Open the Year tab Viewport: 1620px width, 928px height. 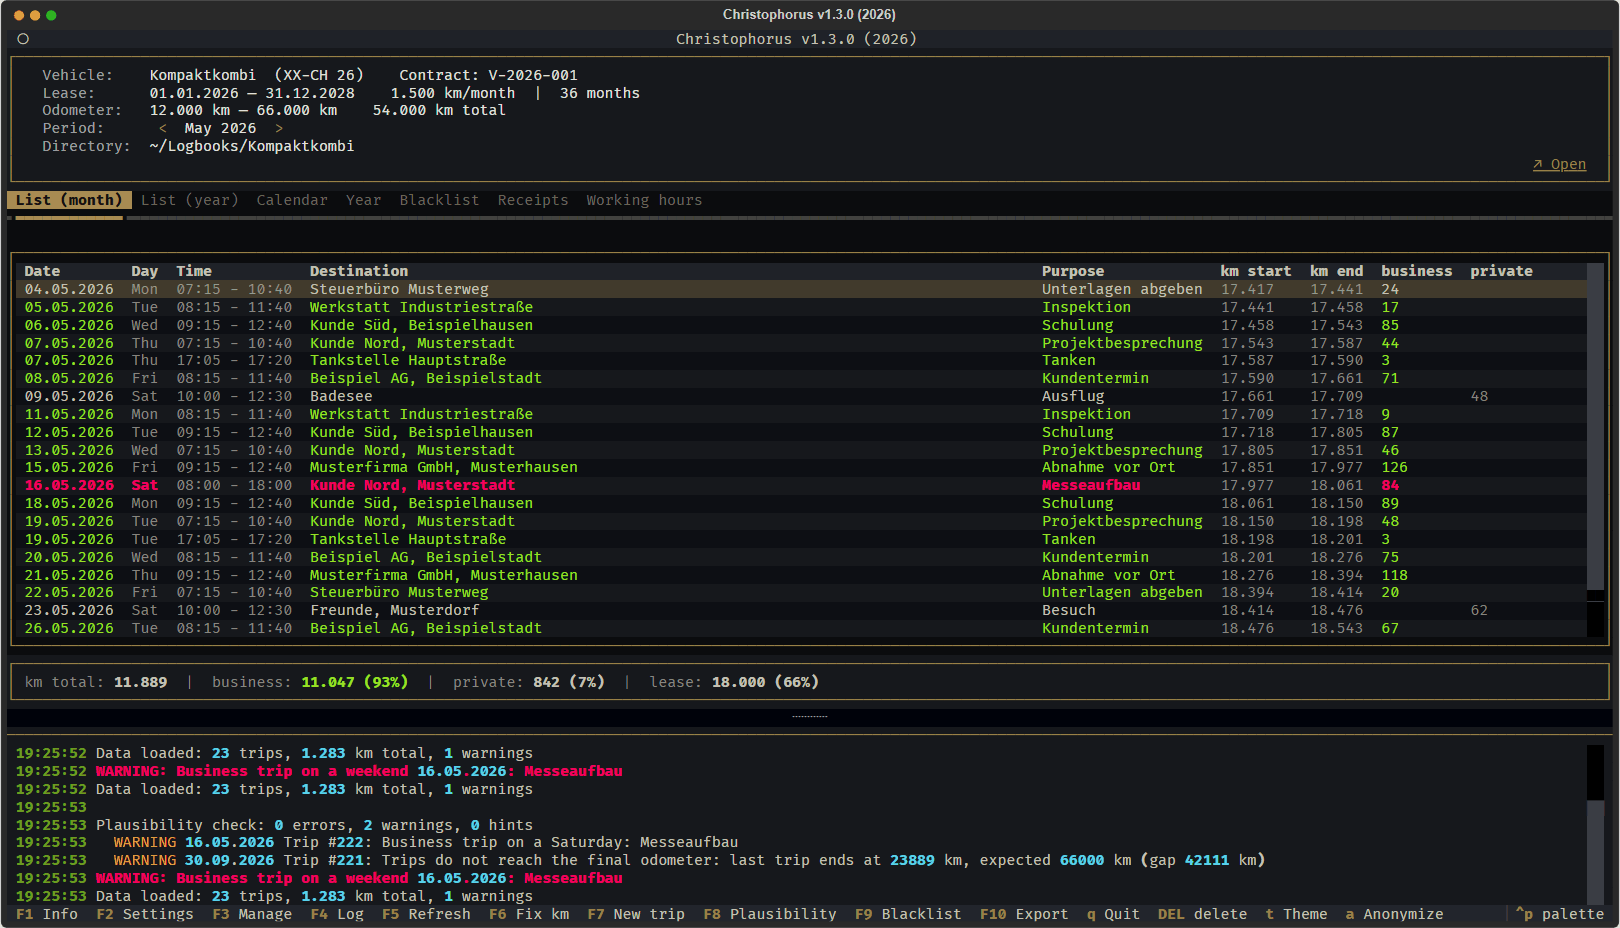pos(364,200)
